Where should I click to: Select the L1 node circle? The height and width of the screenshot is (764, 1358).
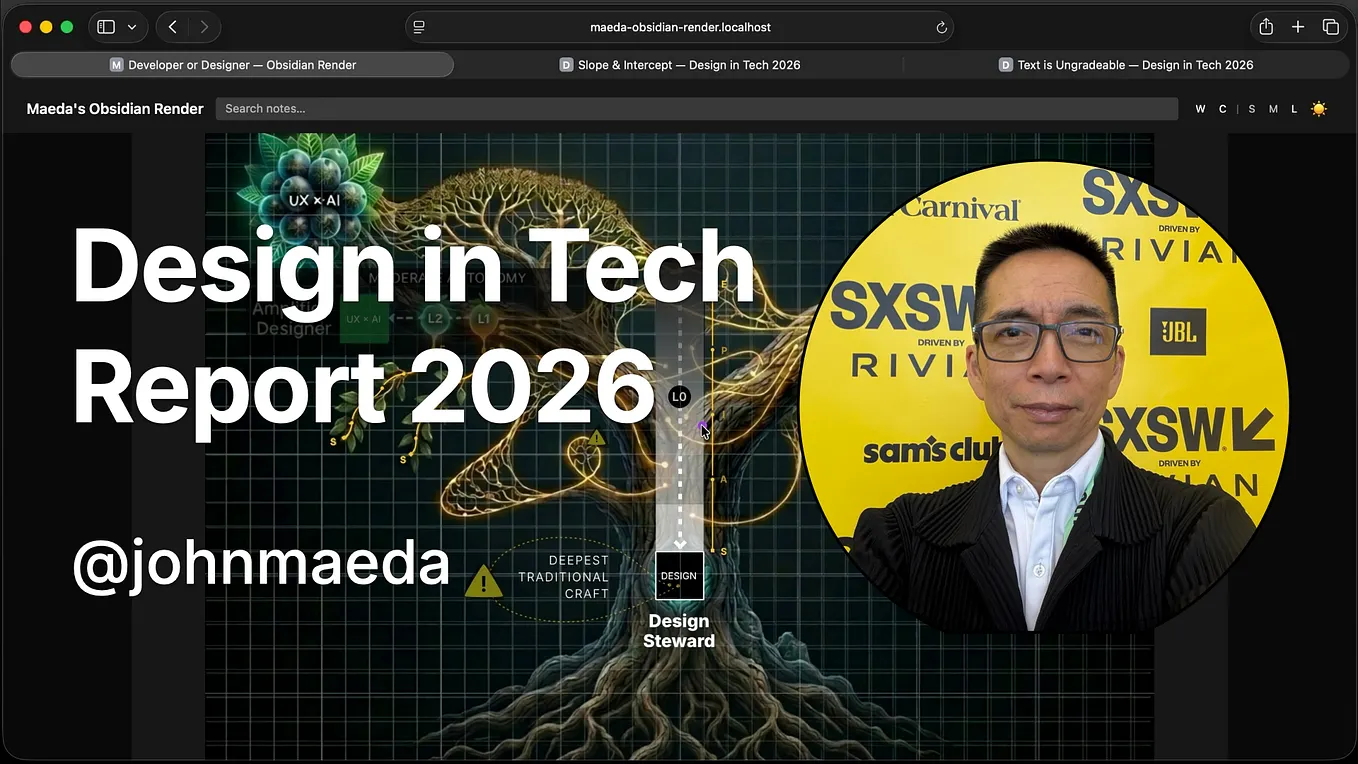[x=484, y=319]
